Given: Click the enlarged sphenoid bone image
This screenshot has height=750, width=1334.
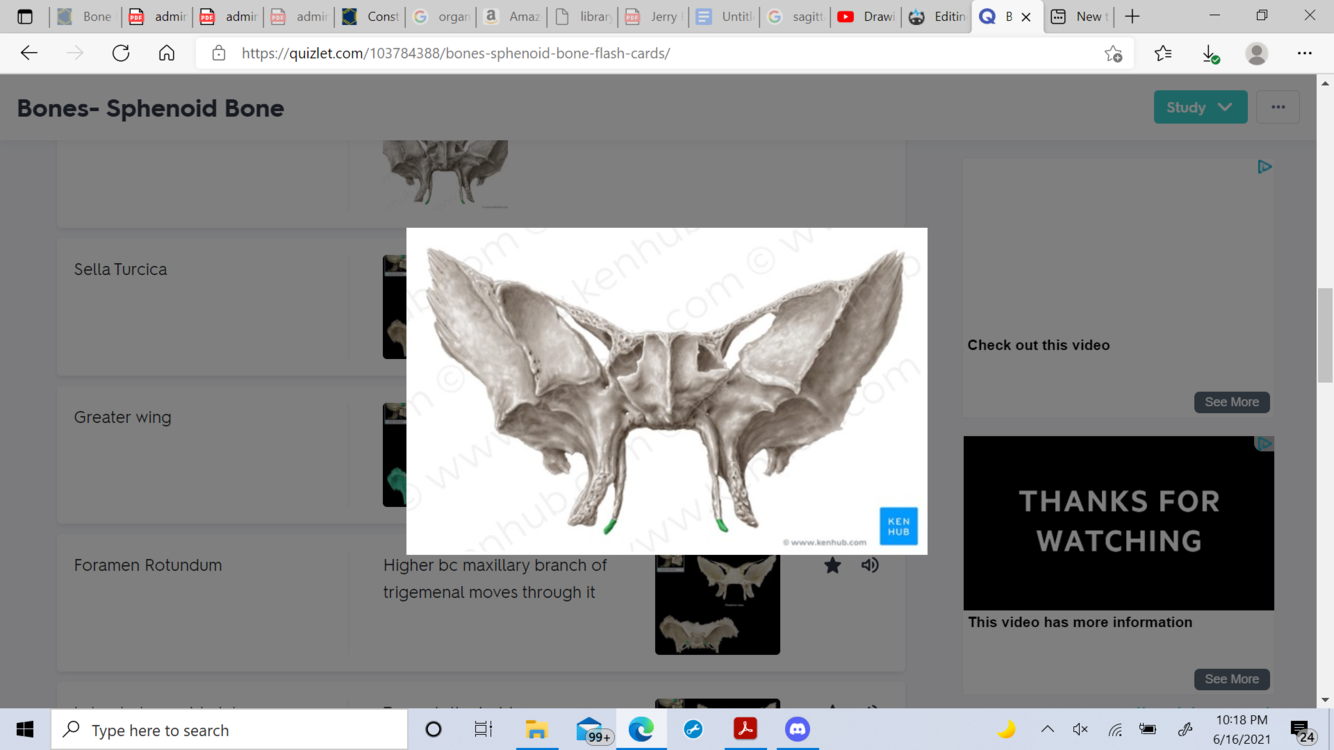Looking at the screenshot, I should click(x=666, y=391).
